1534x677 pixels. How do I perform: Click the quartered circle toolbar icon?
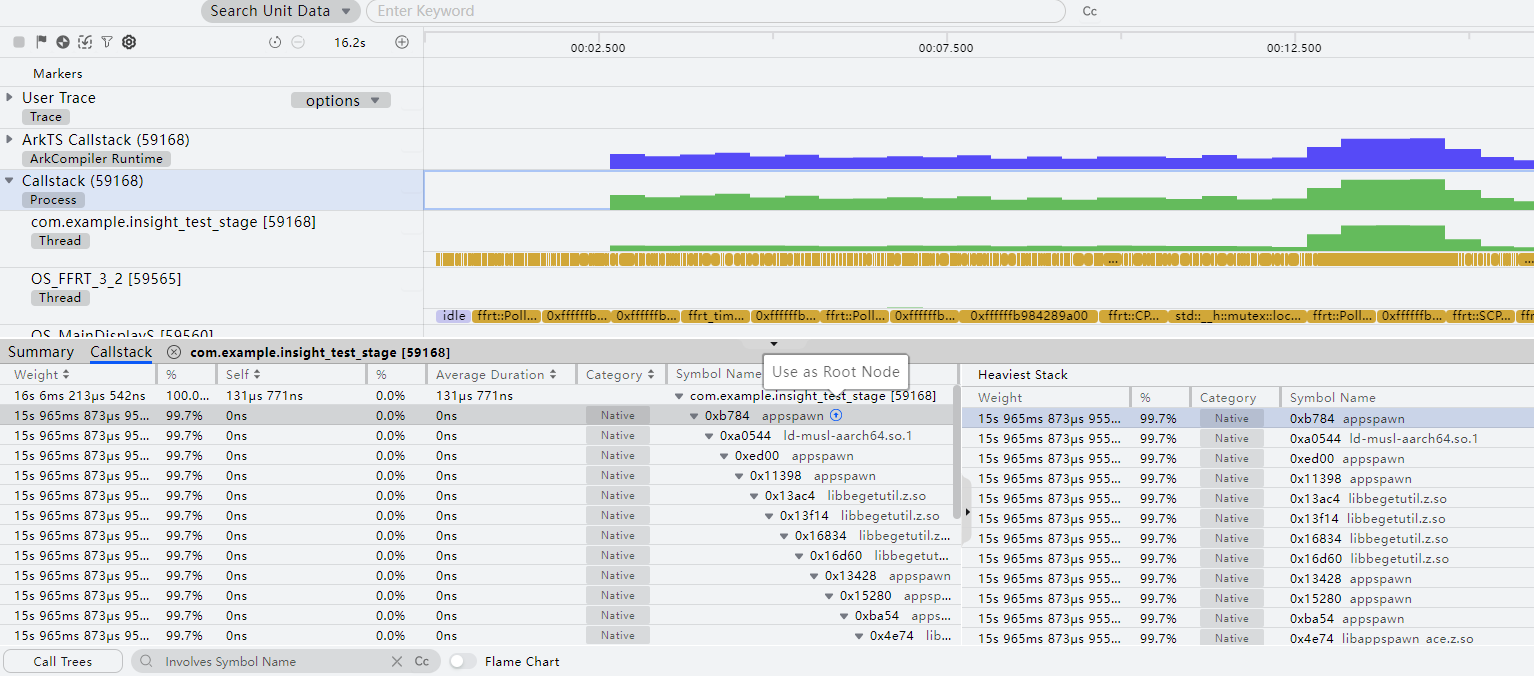(63, 42)
